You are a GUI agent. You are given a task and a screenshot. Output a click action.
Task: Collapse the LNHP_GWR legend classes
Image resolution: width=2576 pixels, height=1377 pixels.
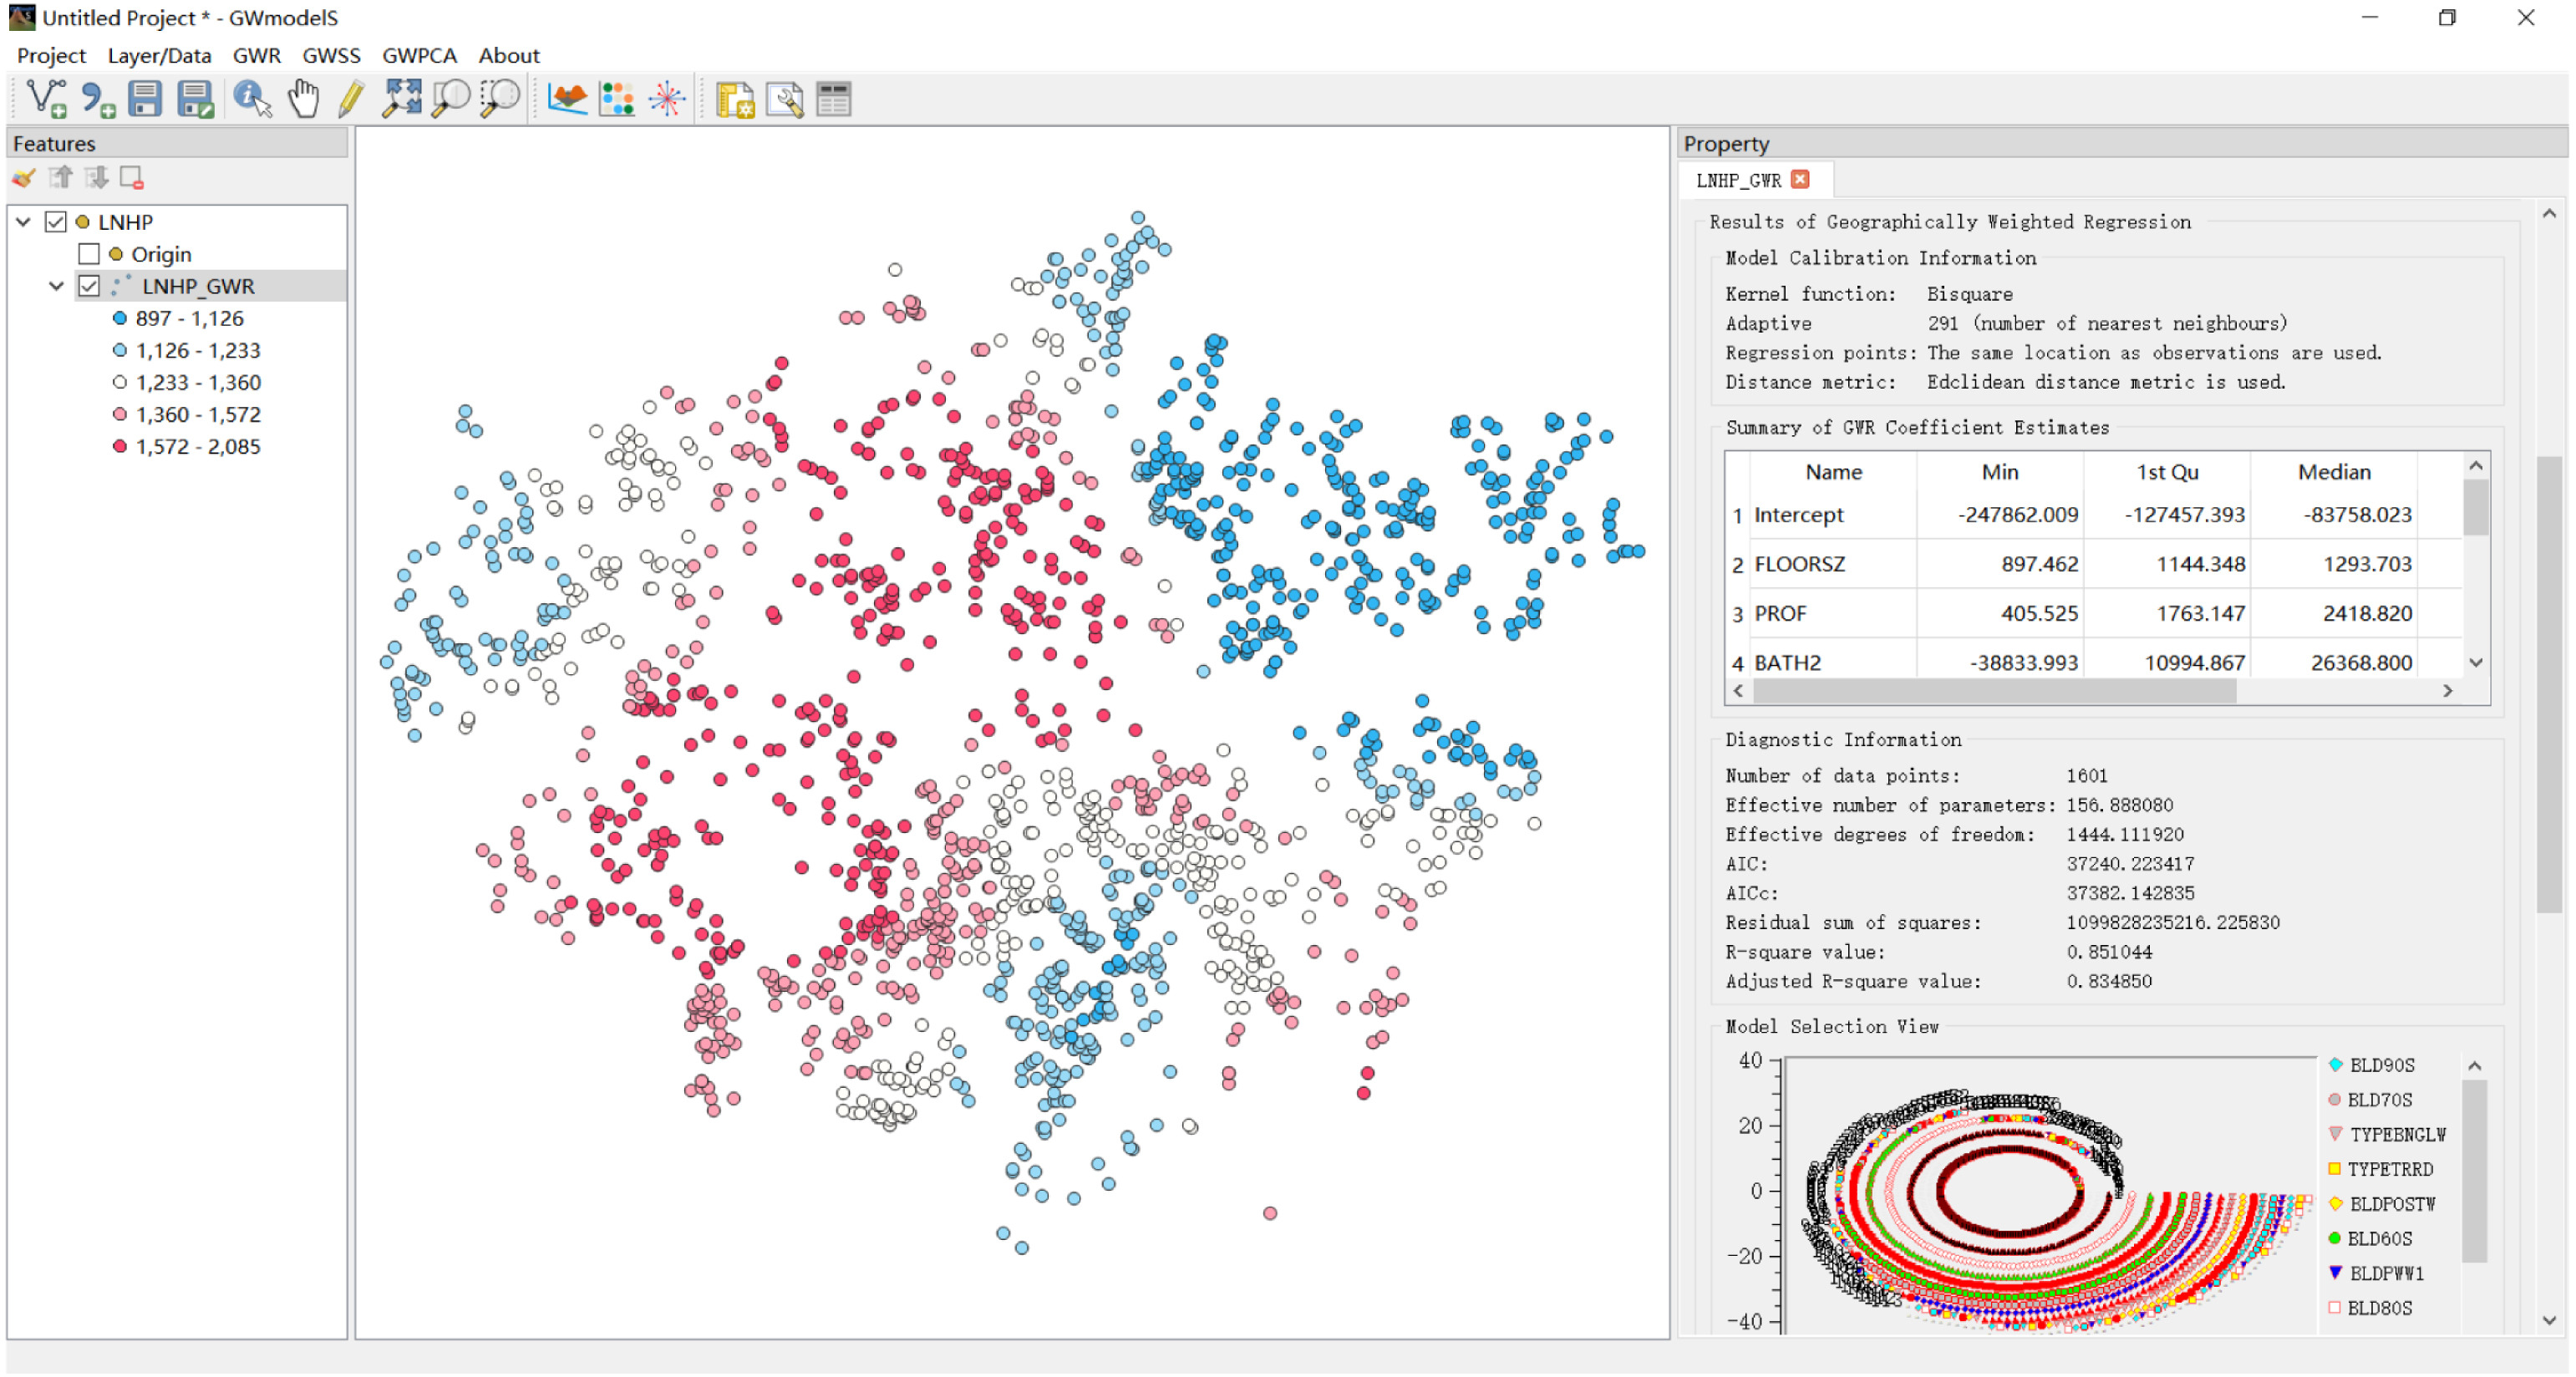point(56,286)
